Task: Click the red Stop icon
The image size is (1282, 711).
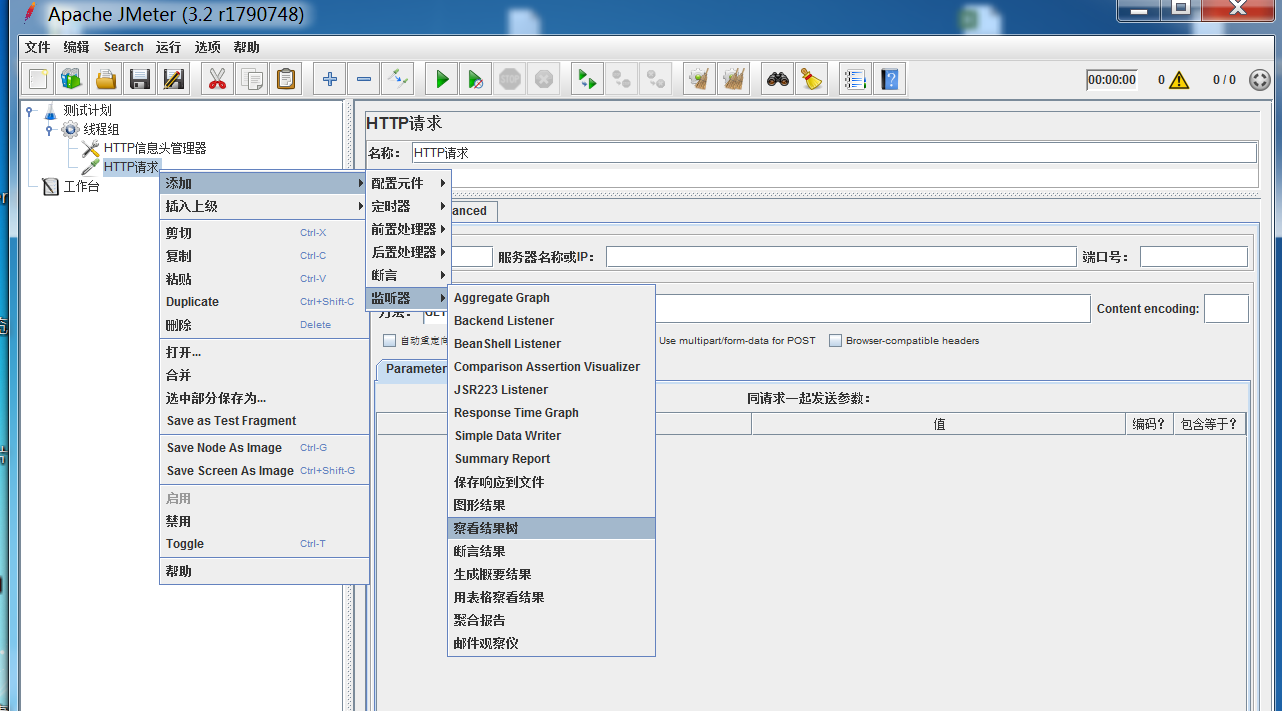Action: click(509, 79)
